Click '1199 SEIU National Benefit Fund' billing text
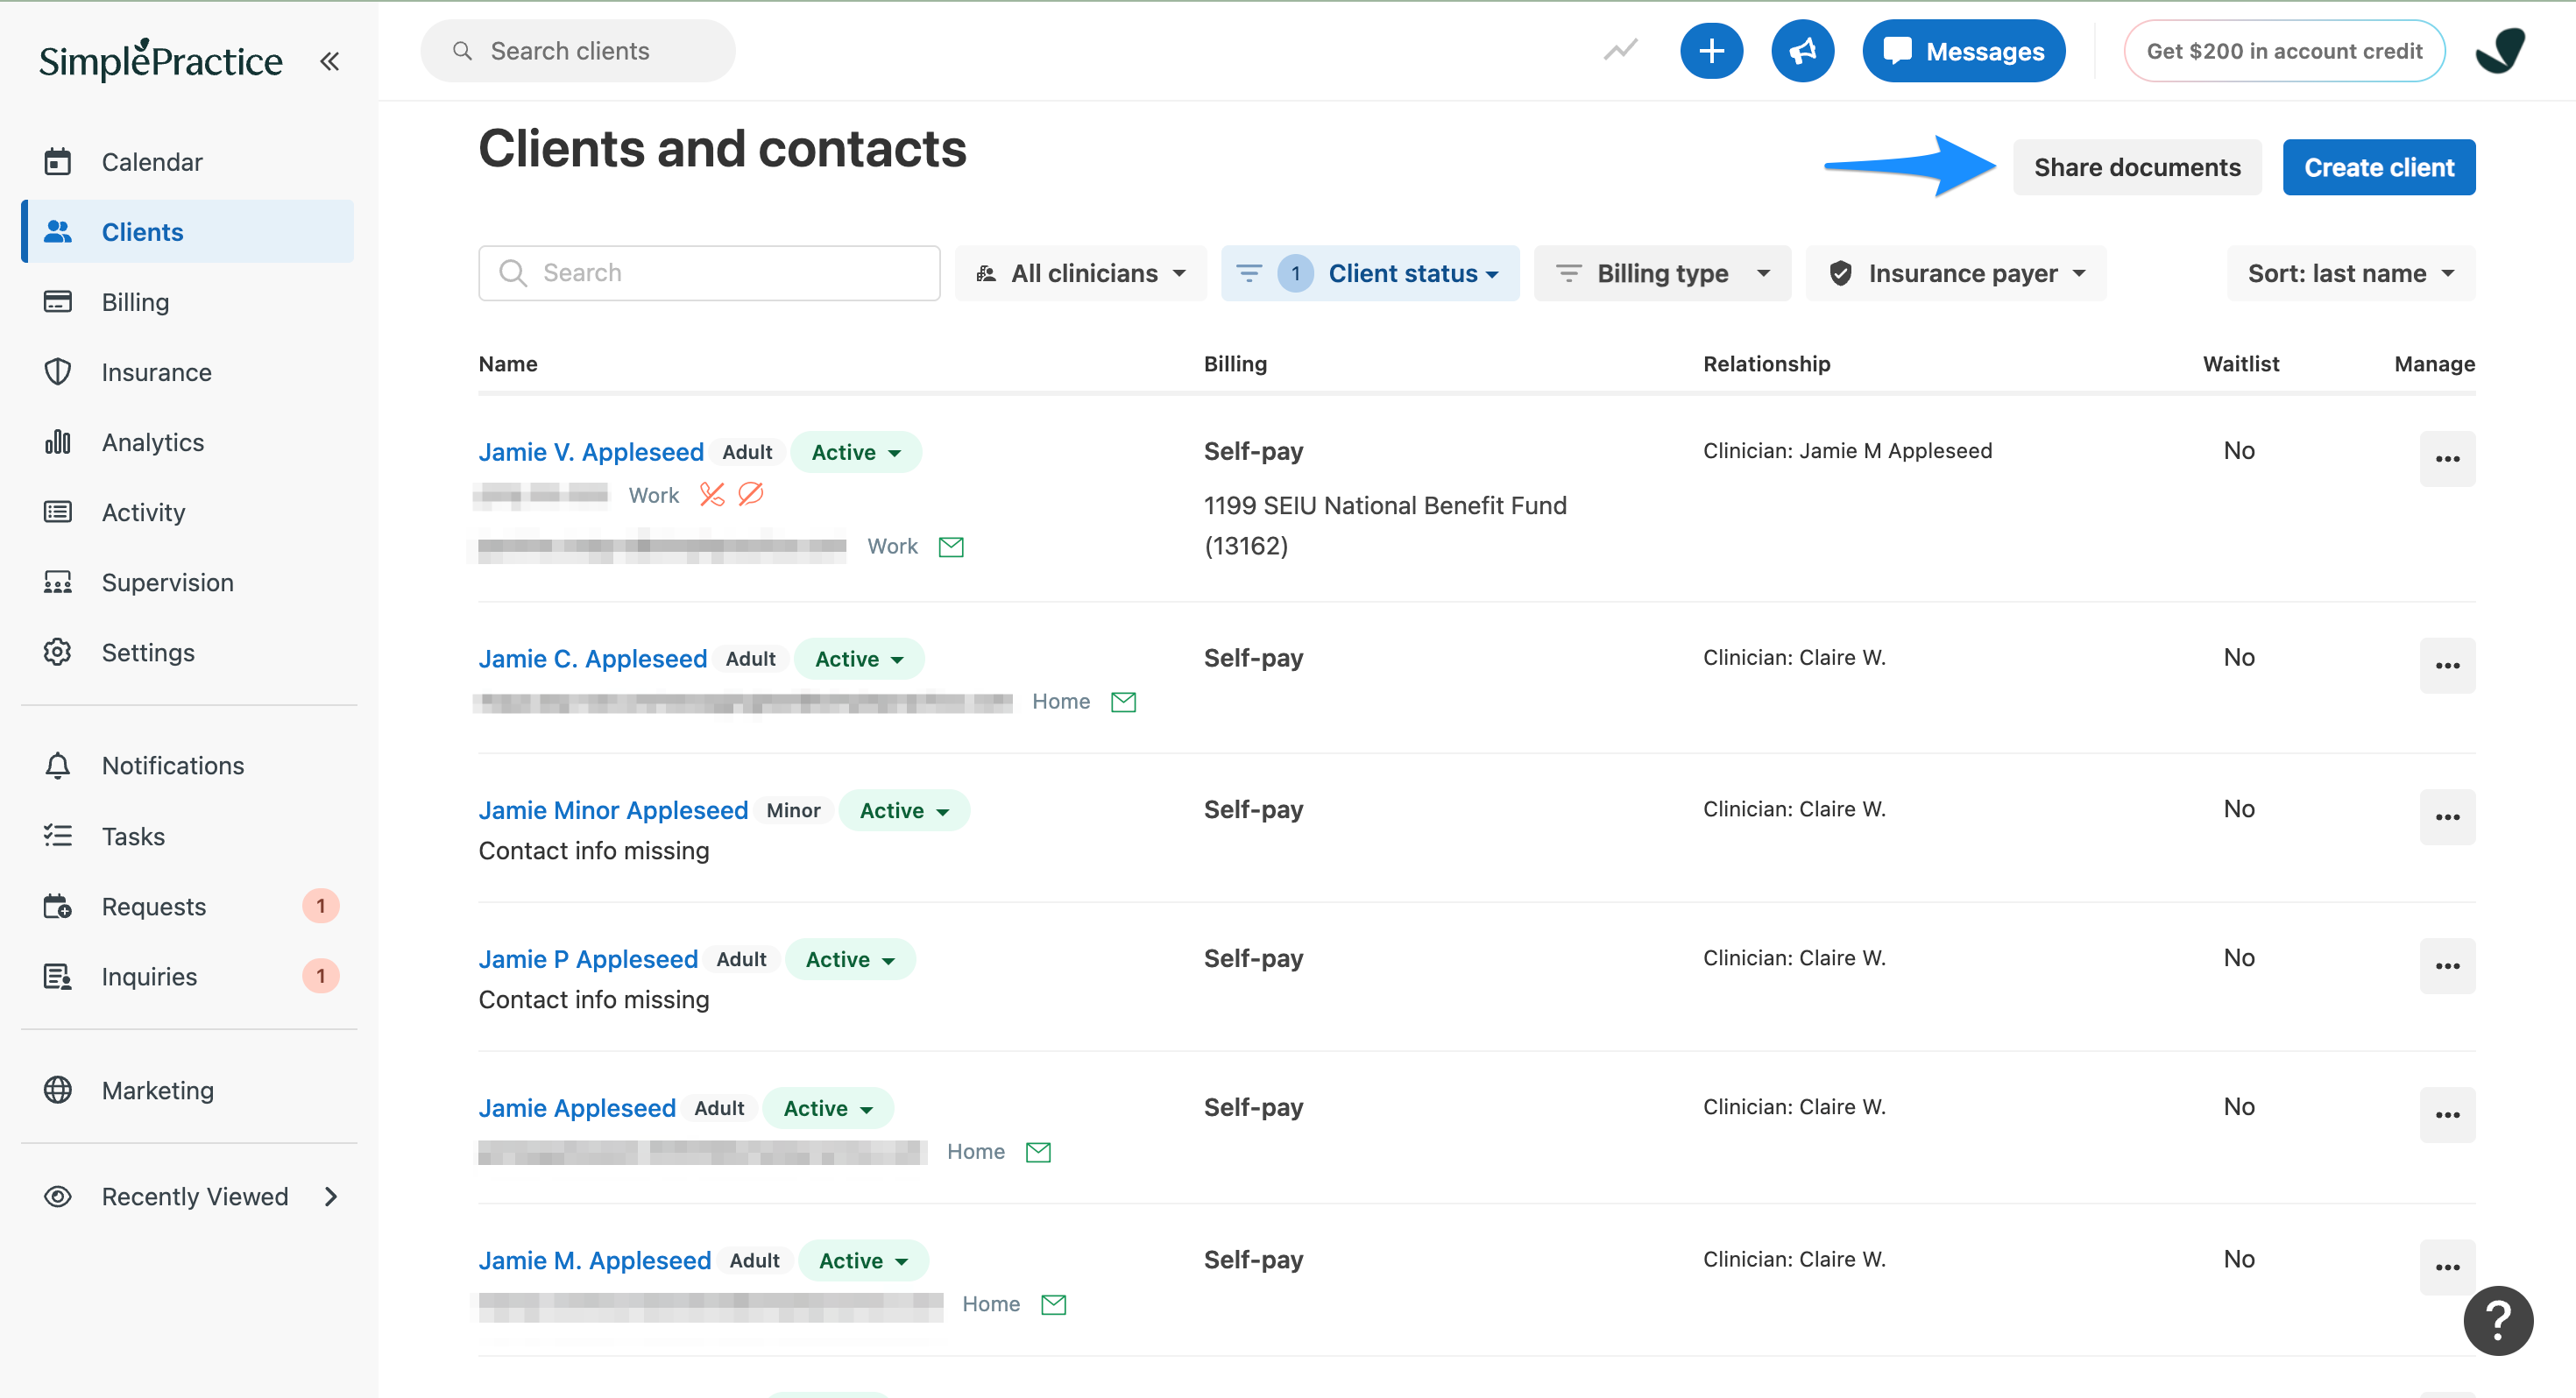Viewport: 2576px width, 1398px height. [x=1385, y=506]
